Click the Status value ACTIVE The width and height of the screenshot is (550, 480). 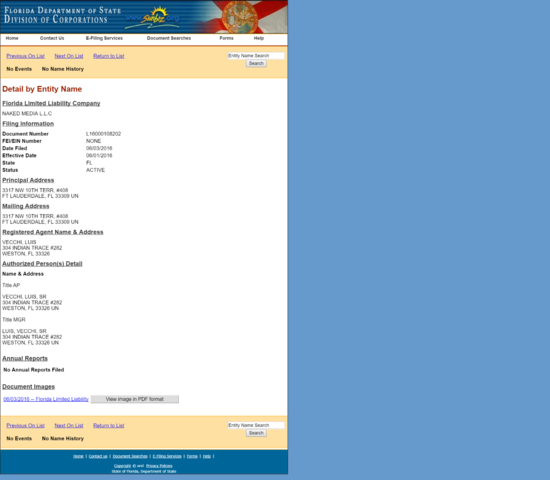95,170
